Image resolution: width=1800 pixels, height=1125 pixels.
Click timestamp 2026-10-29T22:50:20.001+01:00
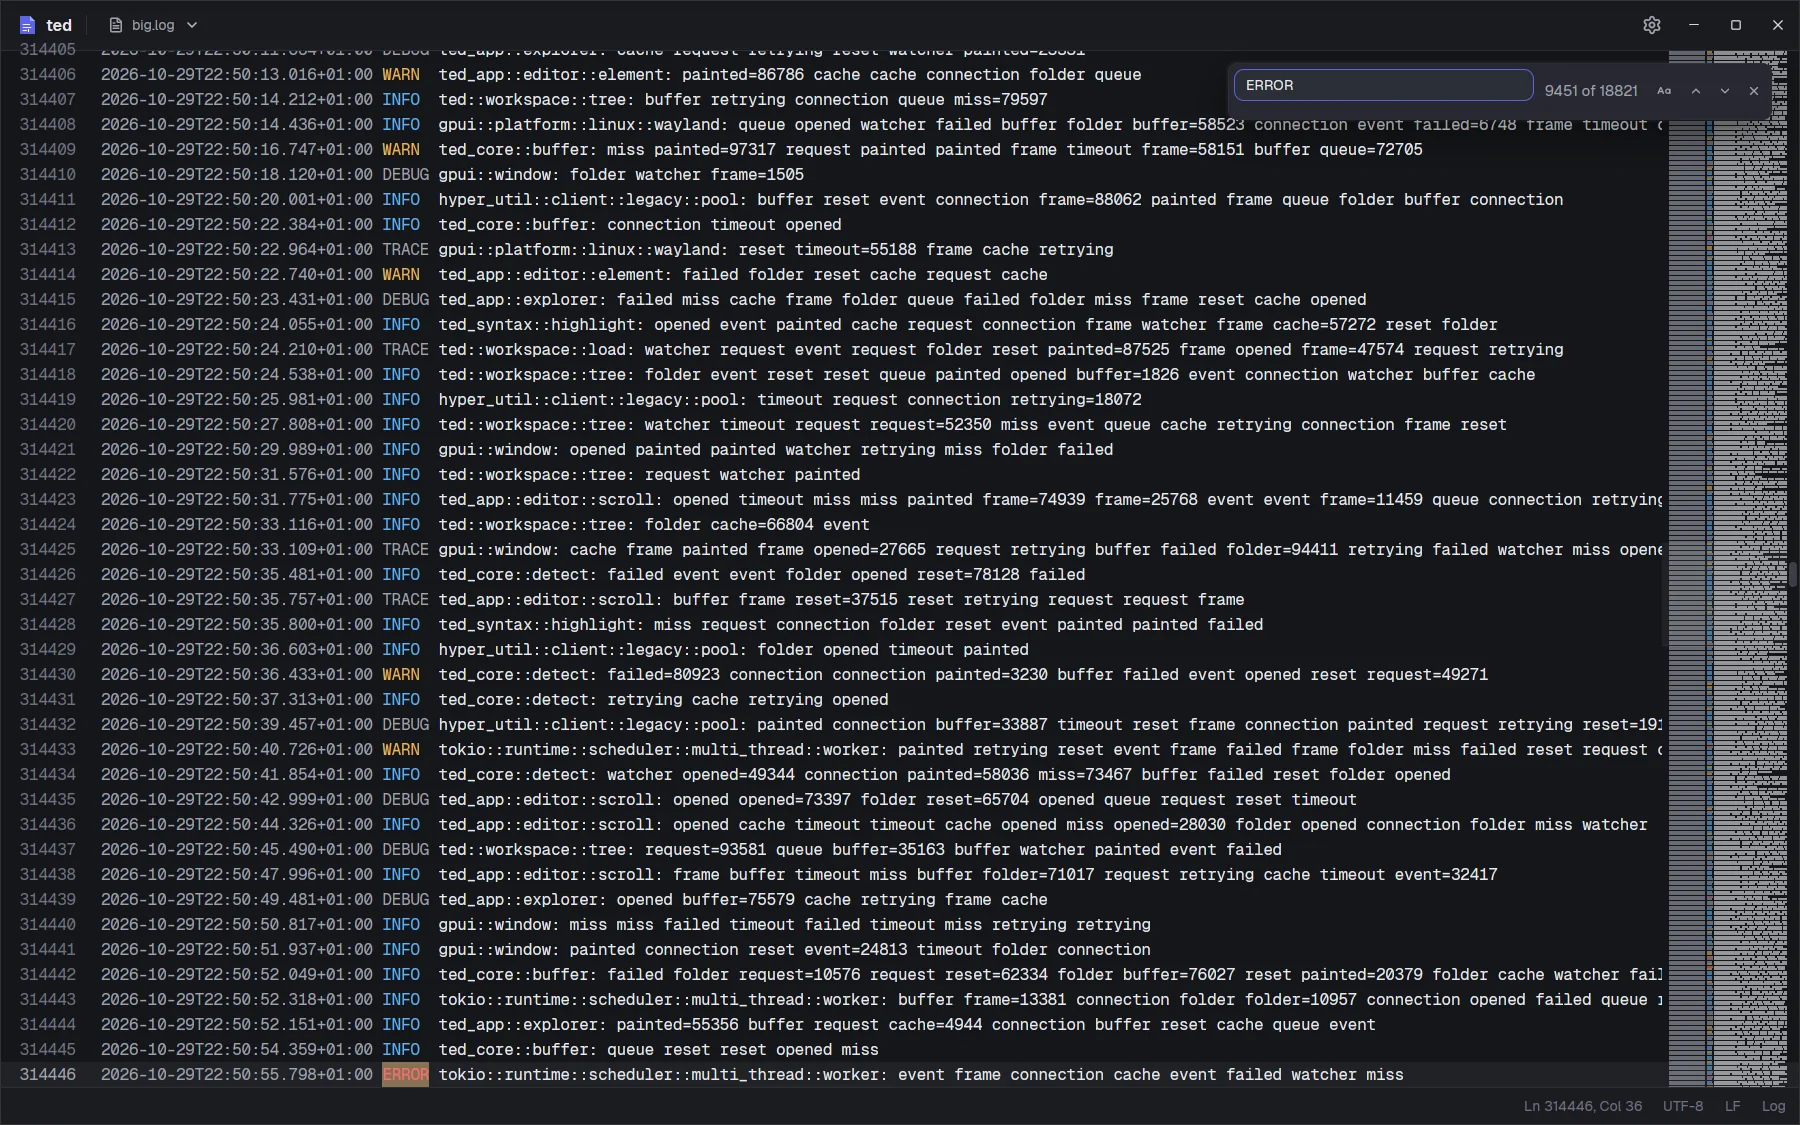(237, 200)
